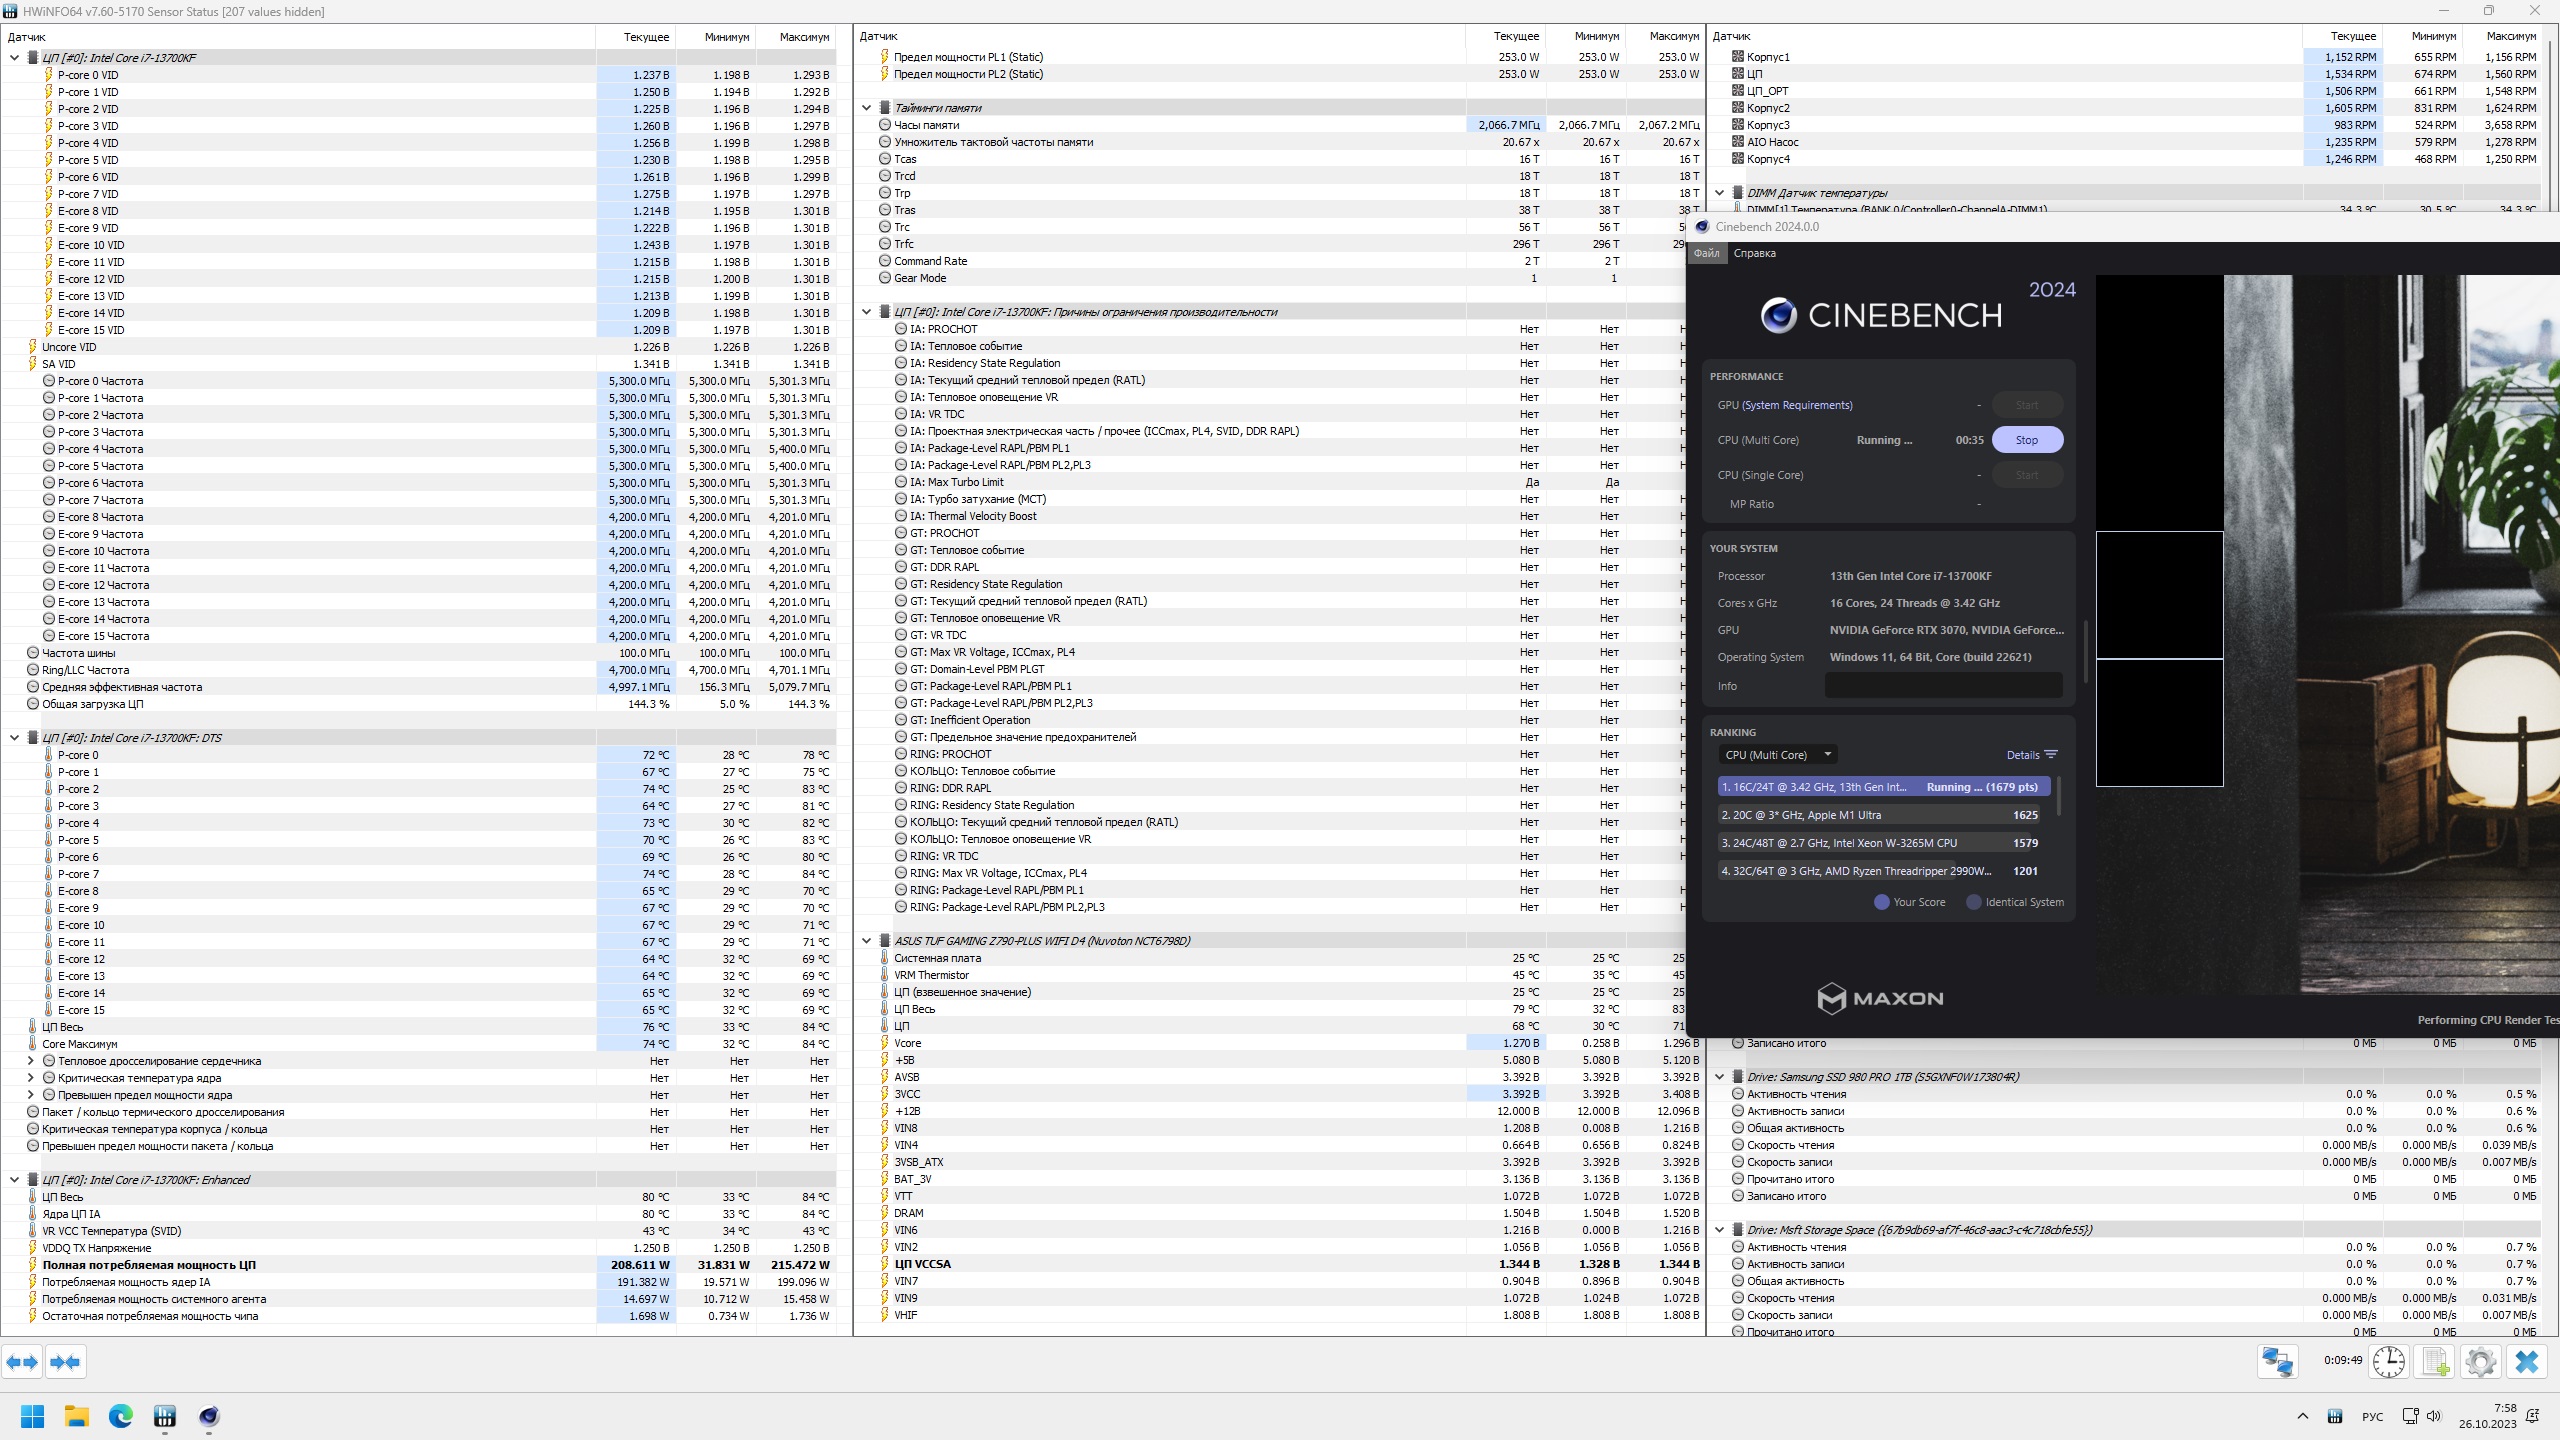The height and width of the screenshot is (1440, 2560).
Task: Open the Файл menu in Cinebench
Action: tap(1707, 253)
